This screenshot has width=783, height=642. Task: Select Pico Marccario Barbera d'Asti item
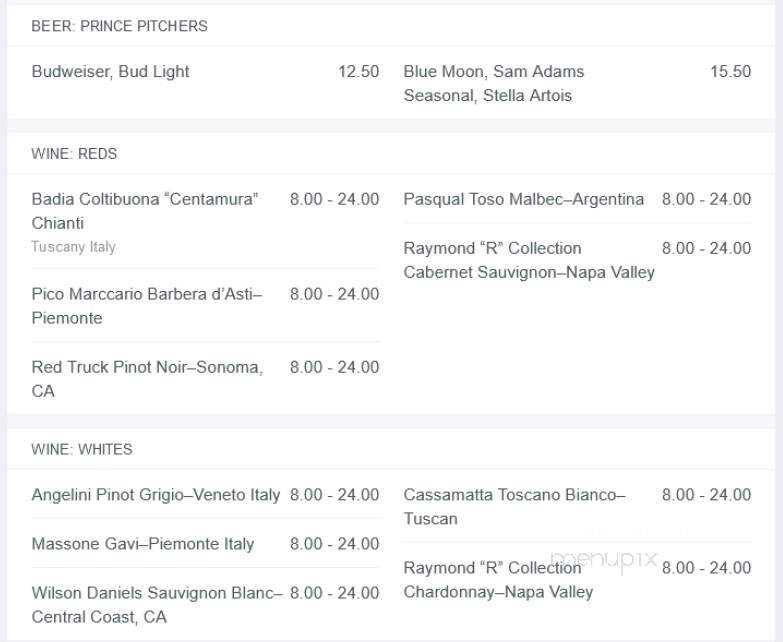[x=147, y=306]
